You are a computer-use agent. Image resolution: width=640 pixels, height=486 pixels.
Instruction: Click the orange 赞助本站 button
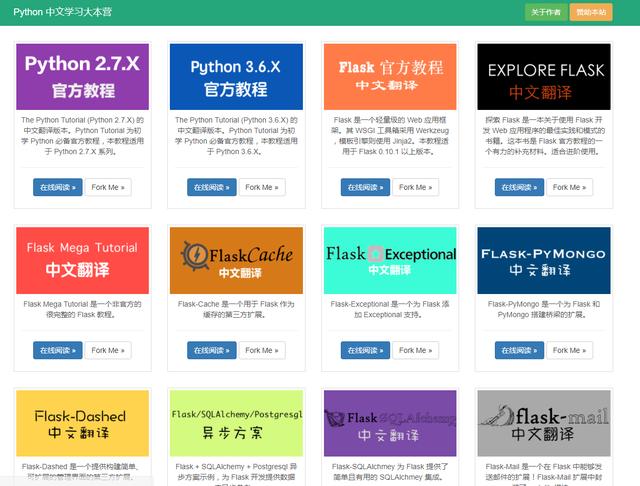click(x=591, y=12)
